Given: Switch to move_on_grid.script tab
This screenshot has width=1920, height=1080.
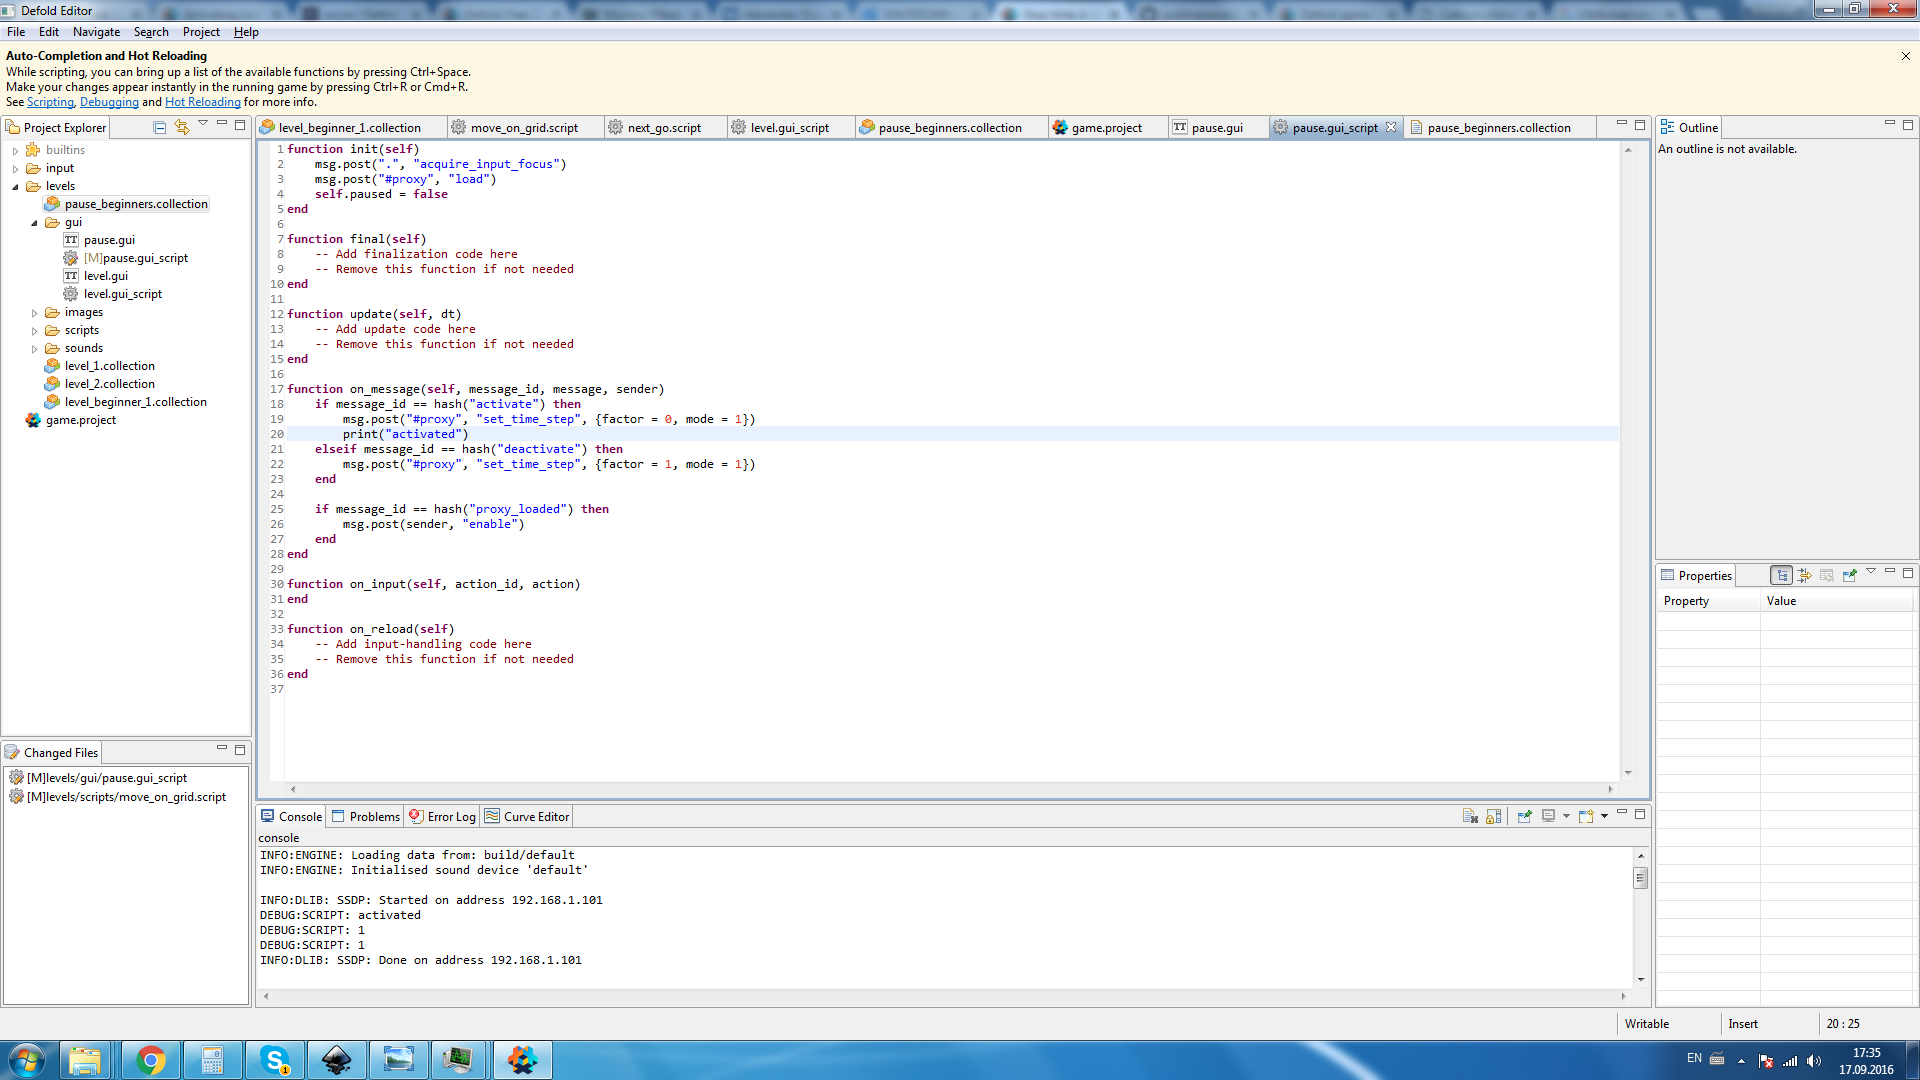Looking at the screenshot, I should click(x=524, y=128).
